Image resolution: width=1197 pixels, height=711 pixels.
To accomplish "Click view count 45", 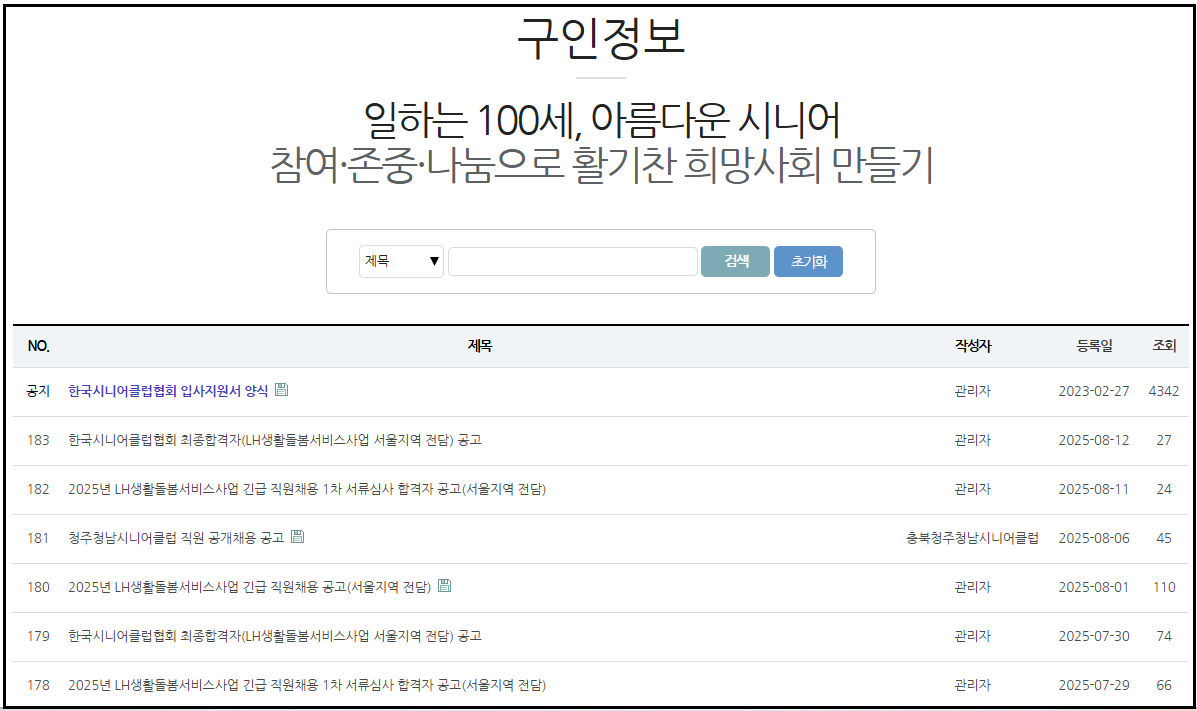I will (x=1164, y=538).
